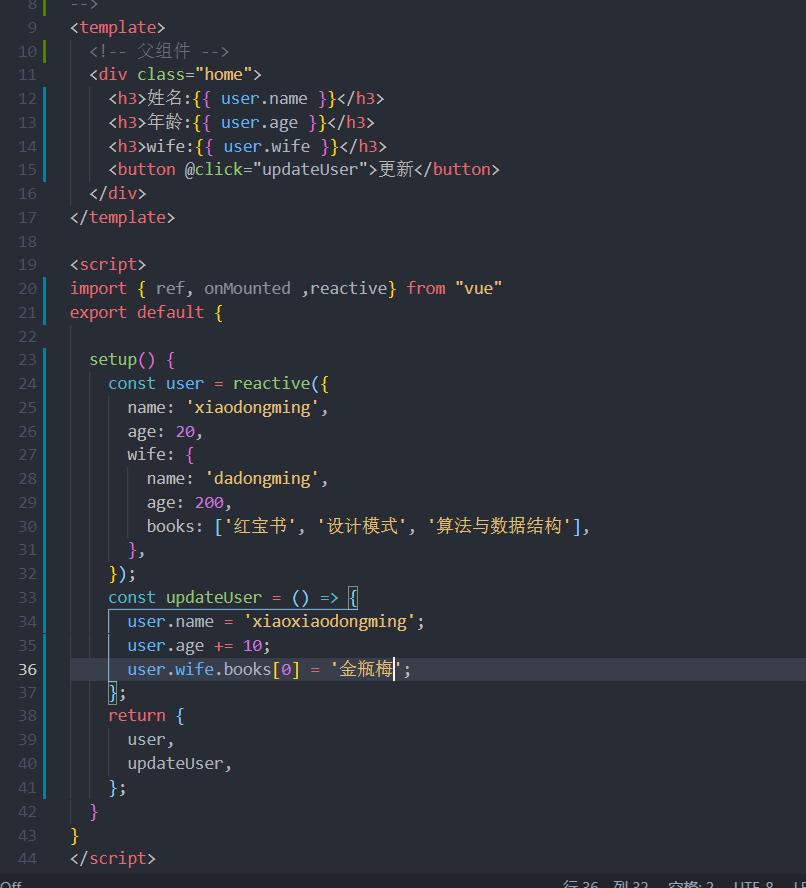Screen dimensions: 806x888
Task: Click user.name interpolation in the 姓名 heading
Action: [265, 99]
